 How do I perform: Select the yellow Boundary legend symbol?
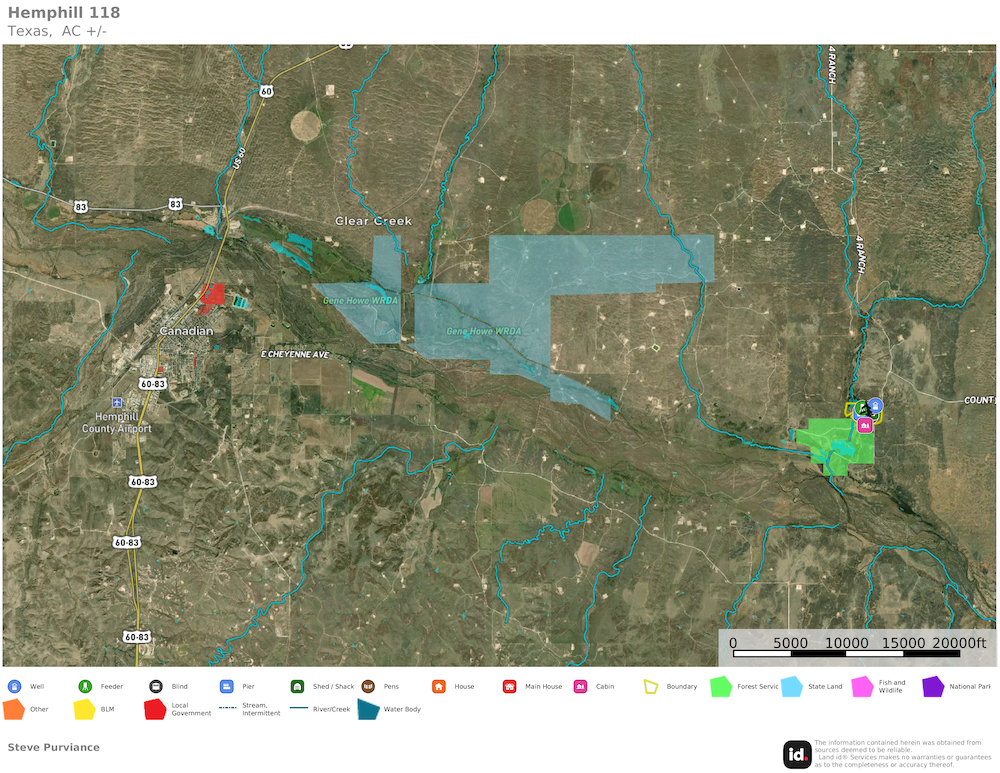[x=651, y=687]
